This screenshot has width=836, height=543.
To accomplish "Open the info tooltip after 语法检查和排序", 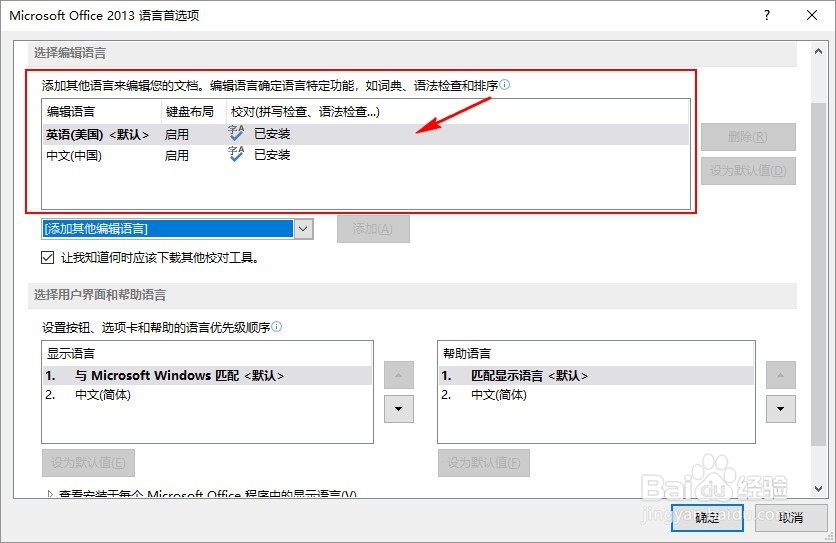I will click(x=504, y=84).
